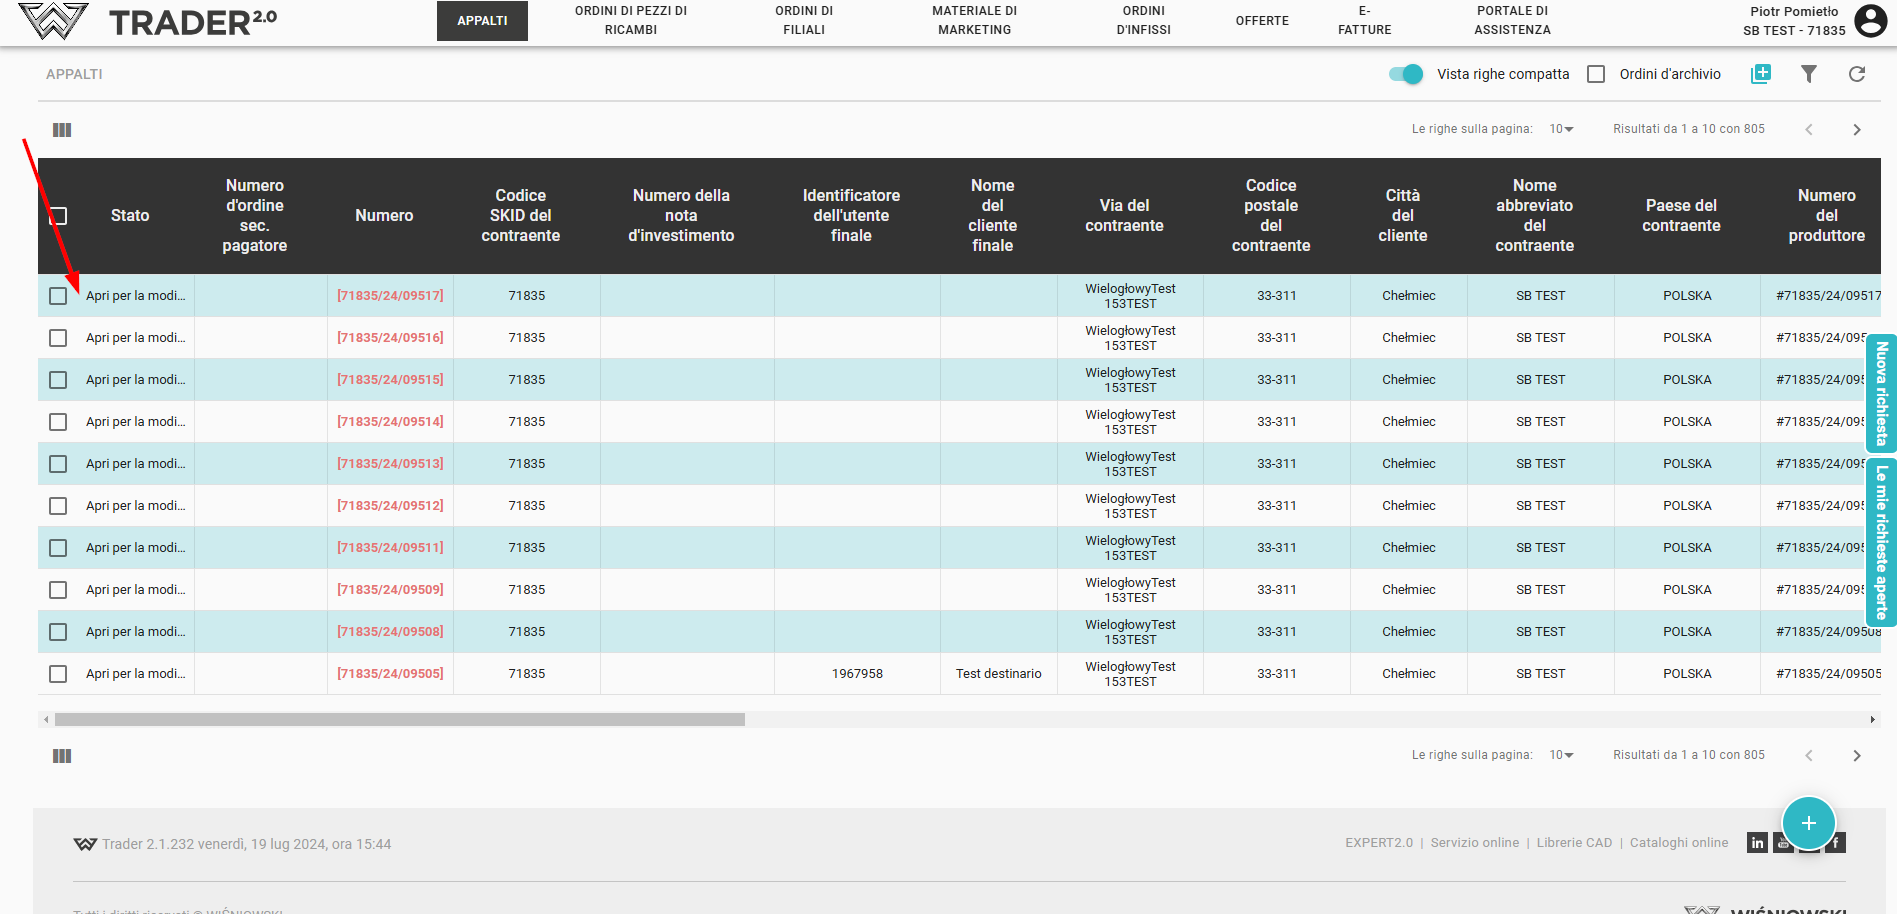Click the add new order icon

click(x=1760, y=74)
